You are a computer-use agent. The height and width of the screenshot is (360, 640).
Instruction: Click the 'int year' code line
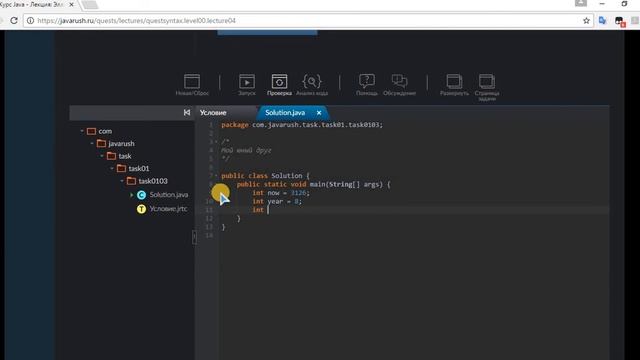277,201
